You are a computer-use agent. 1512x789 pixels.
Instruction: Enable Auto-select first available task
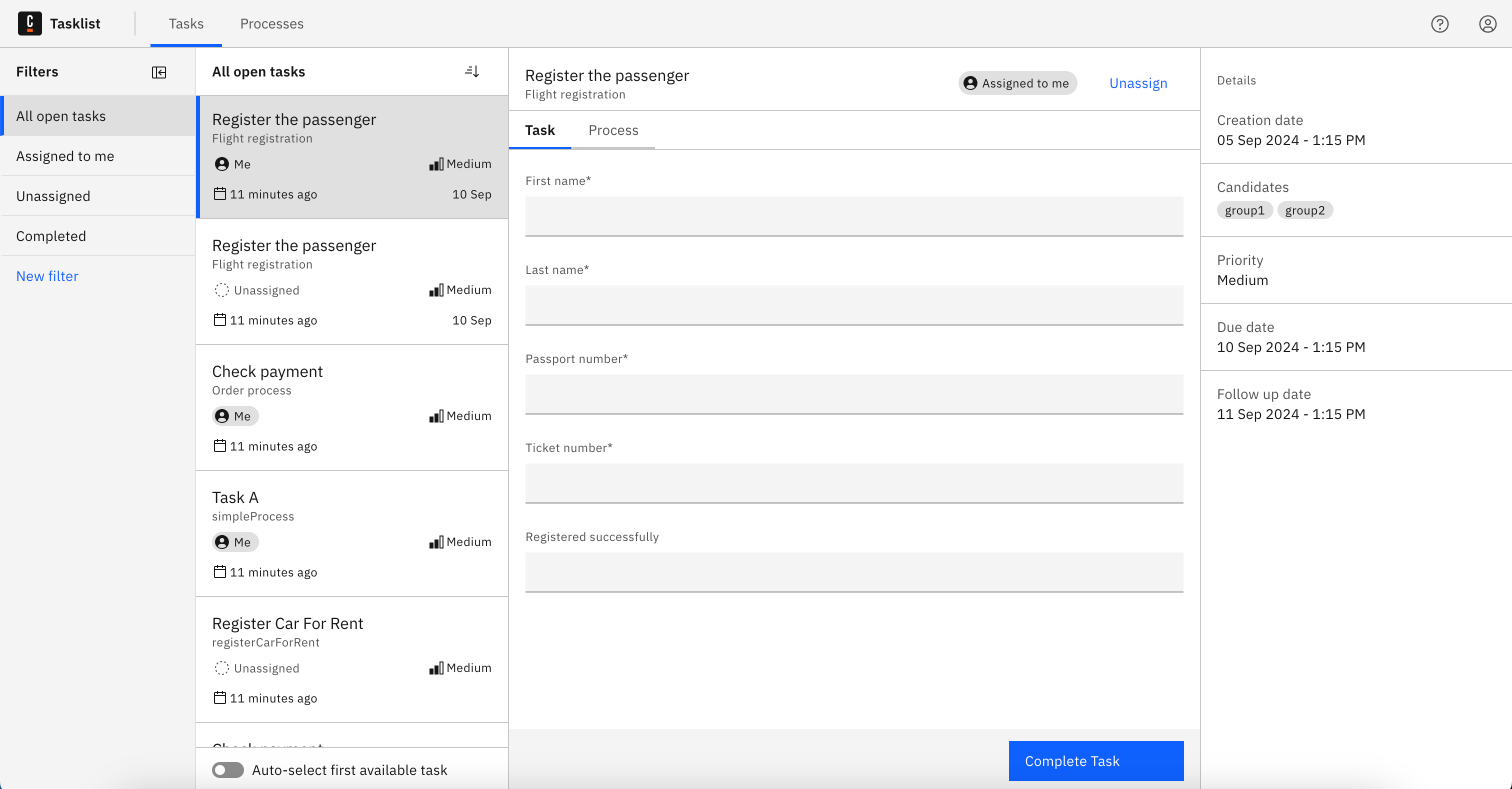pyautogui.click(x=229, y=770)
